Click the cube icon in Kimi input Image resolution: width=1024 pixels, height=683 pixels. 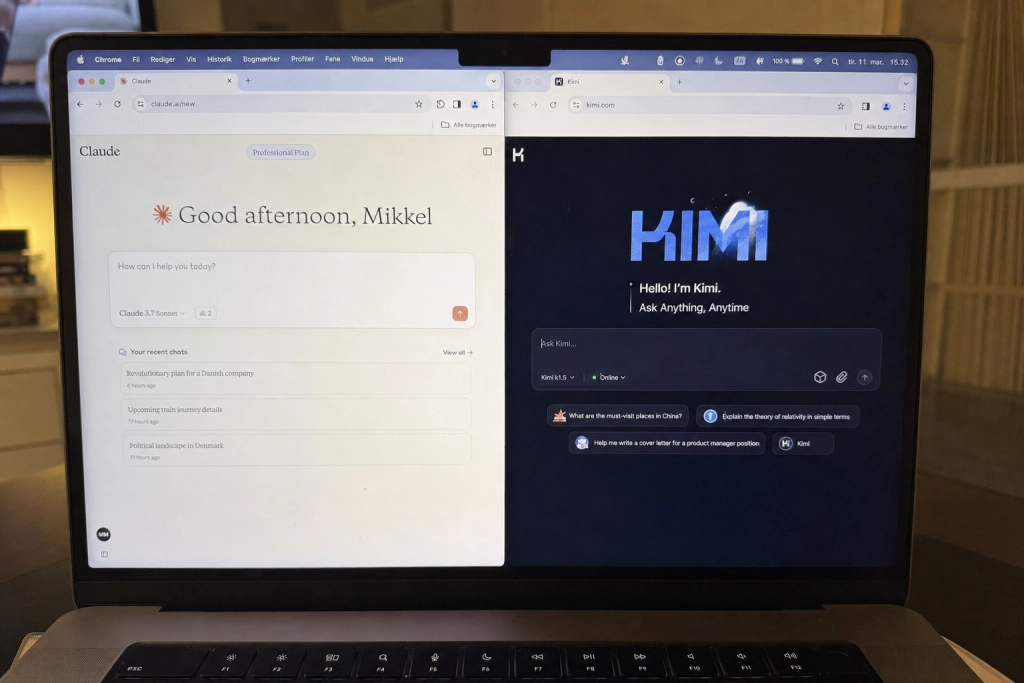click(820, 377)
